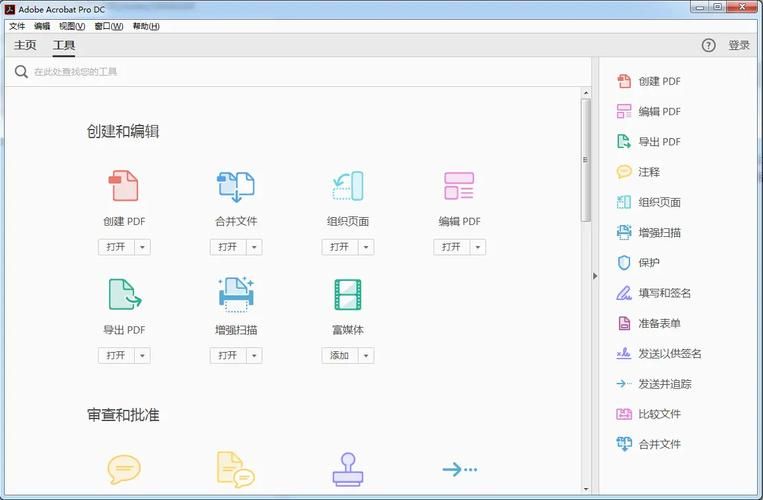The height and width of the screenshot is (500, 763).
Task: Open 注释 in right sidebar
Action: coord(638,172)
